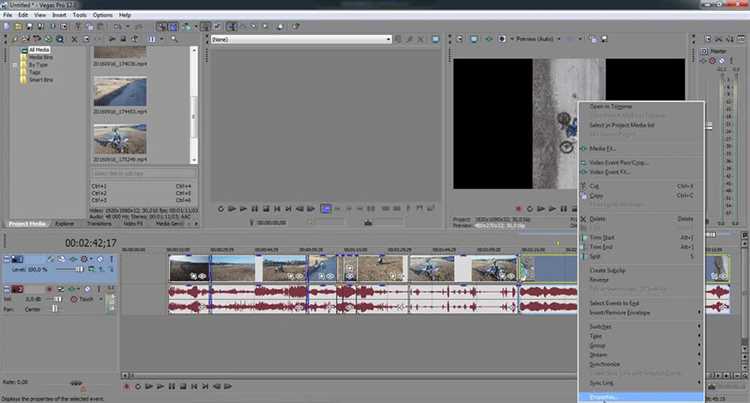
Task: Open the audio track Touch automation dropdown
Action: pos(101,299)
